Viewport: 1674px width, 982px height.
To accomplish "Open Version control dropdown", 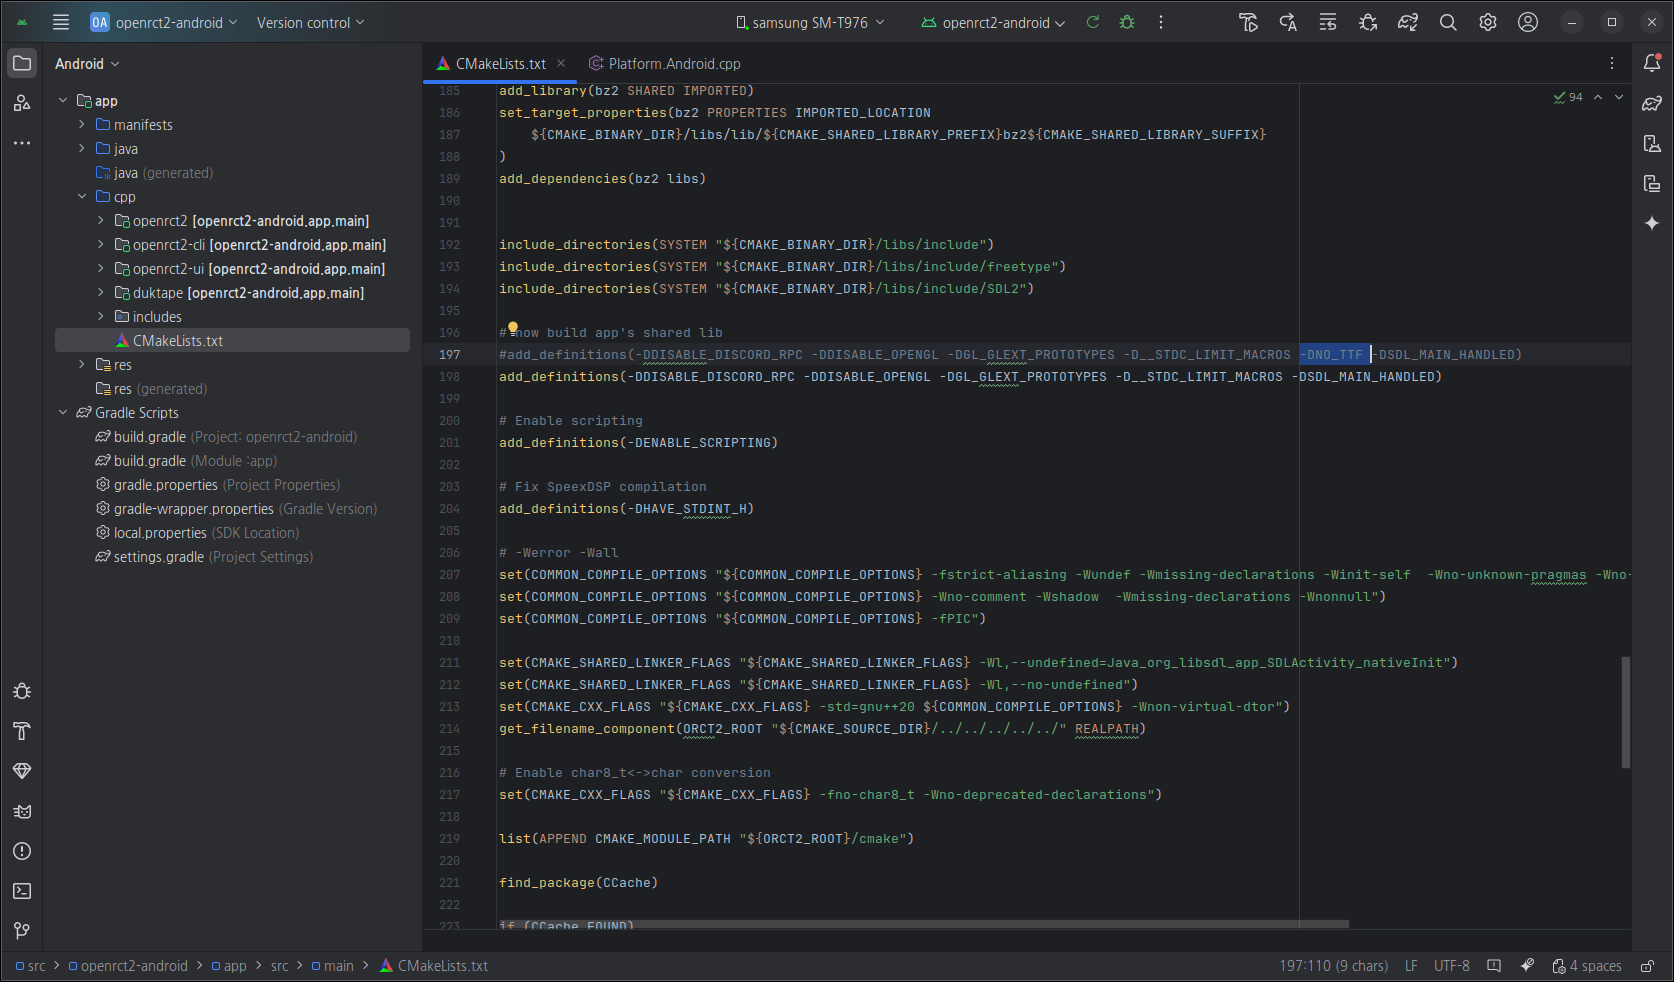I will (310, 22).
